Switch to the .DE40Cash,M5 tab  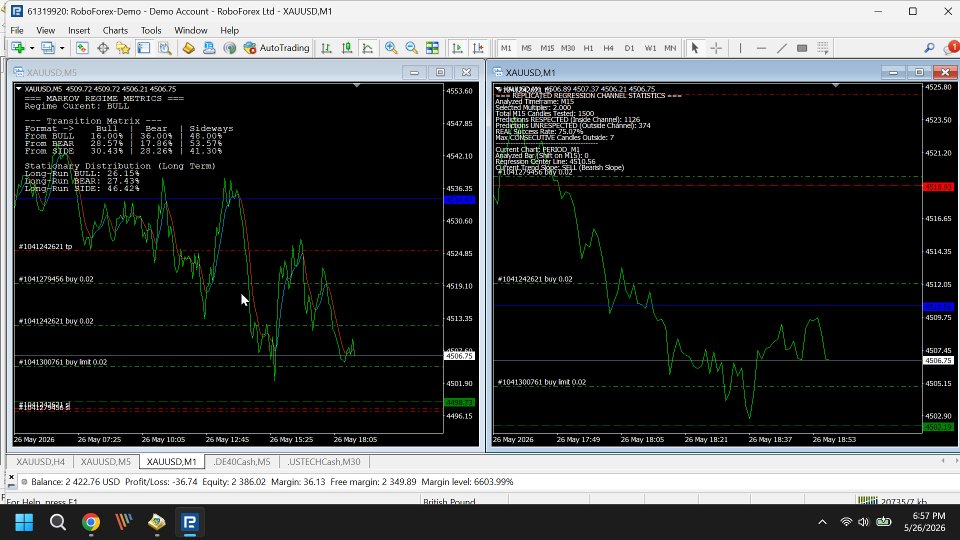(242, 462)
